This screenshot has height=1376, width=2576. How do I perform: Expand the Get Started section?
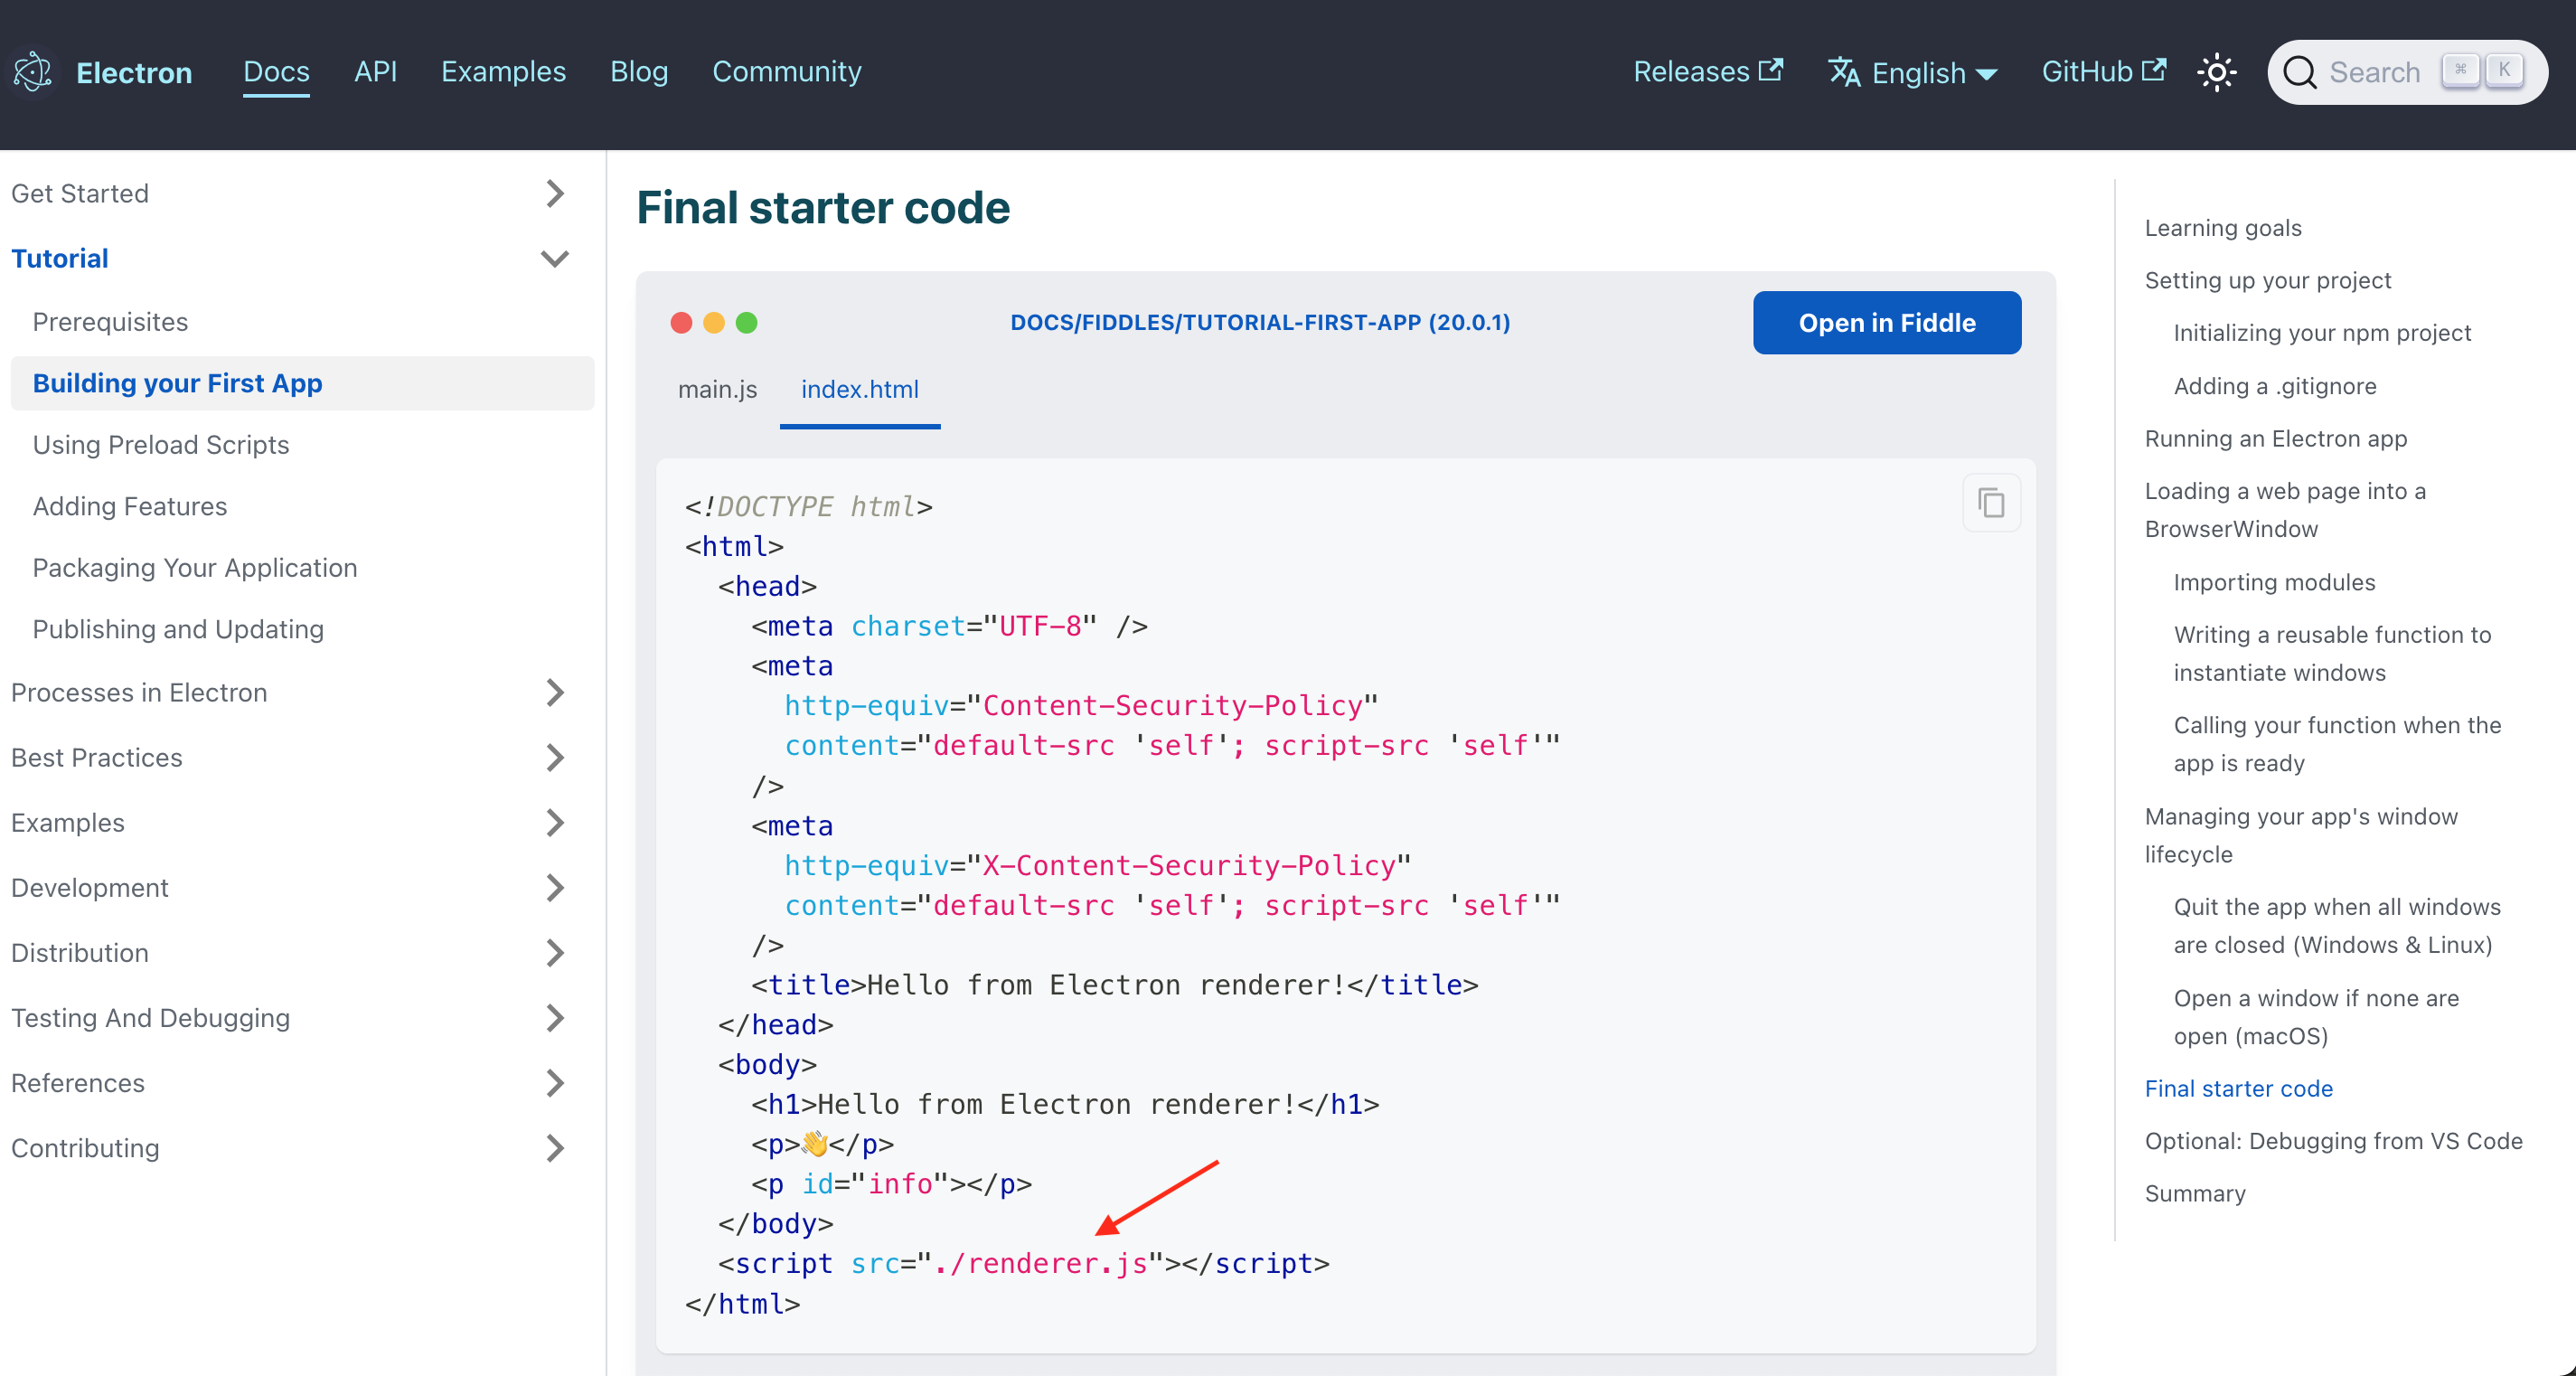(555, 193)
